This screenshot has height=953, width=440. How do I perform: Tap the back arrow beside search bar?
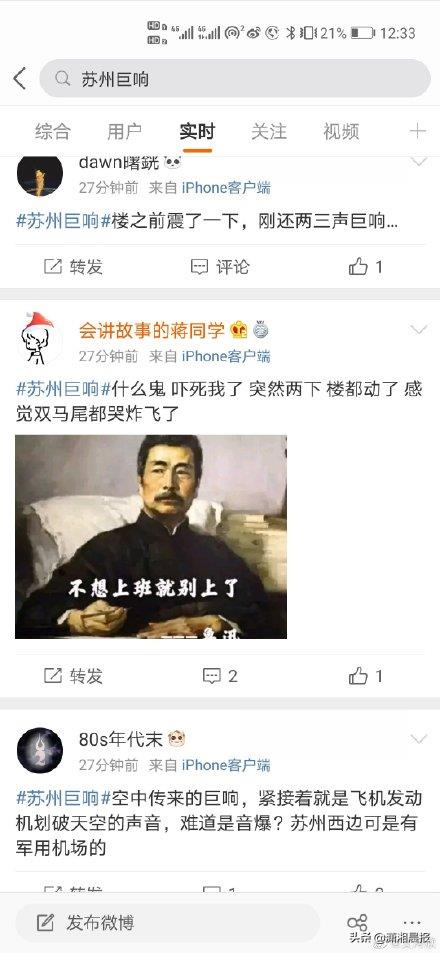[19, 79]
